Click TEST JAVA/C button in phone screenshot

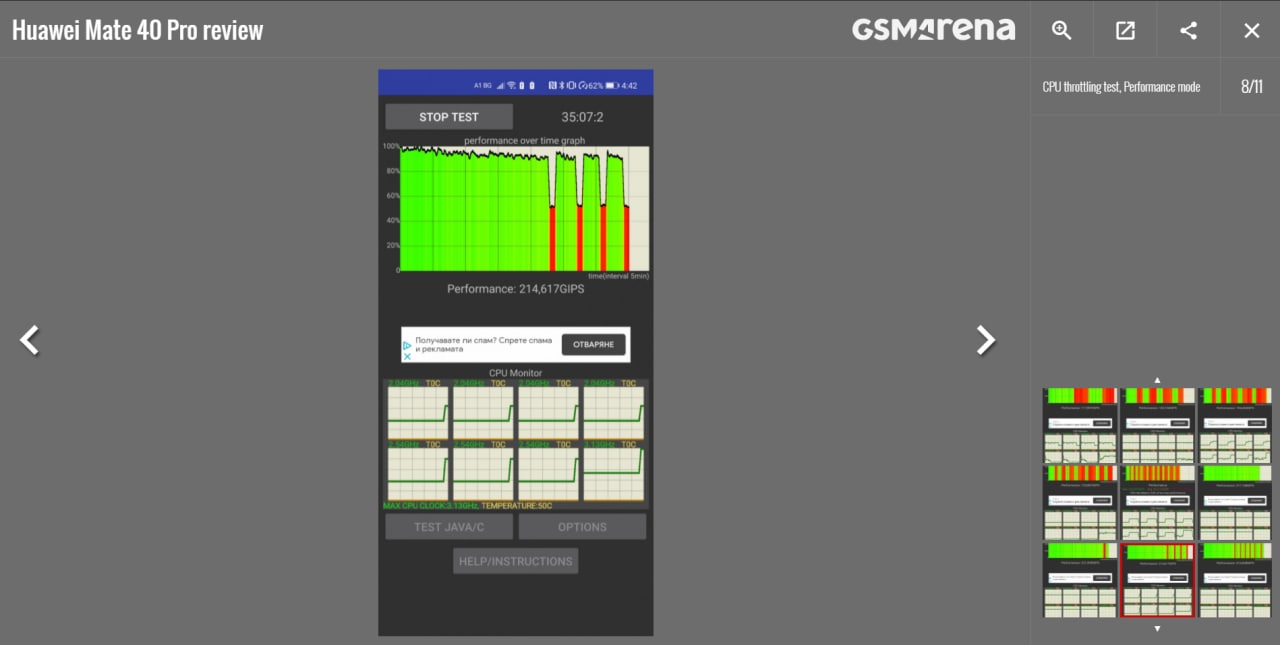coord(449,527)
